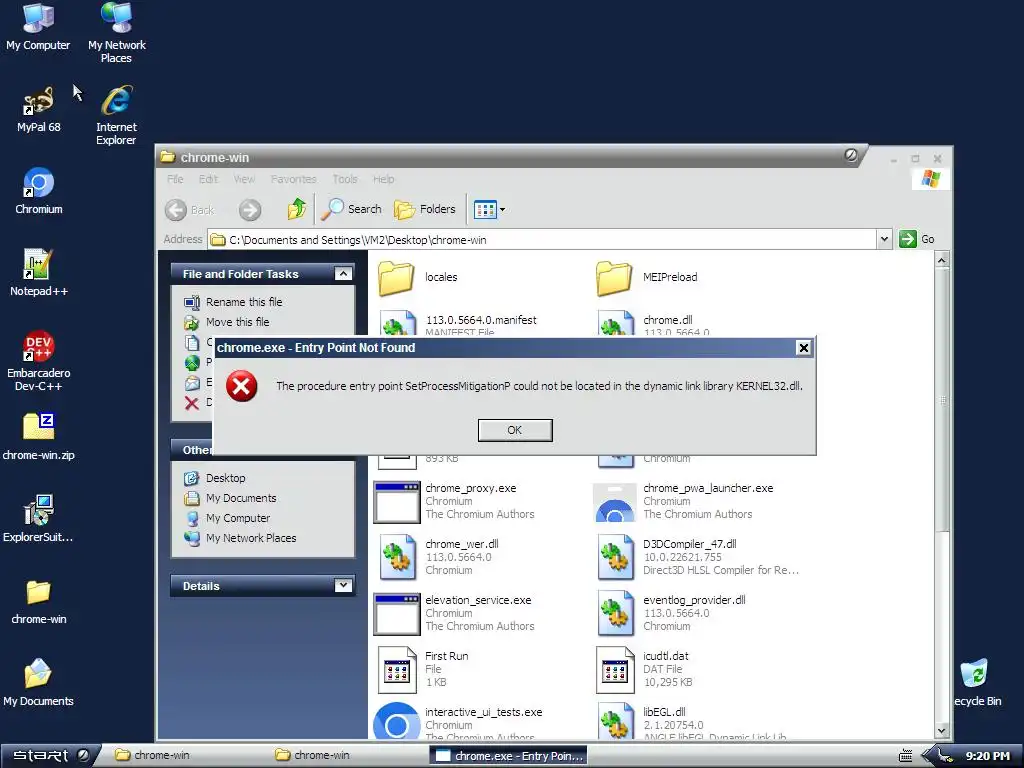The width and height of the screenshot is (1024, 768).
Task: Go to My Network Places link
Action: pyautogui.click(x=251, y=538)
